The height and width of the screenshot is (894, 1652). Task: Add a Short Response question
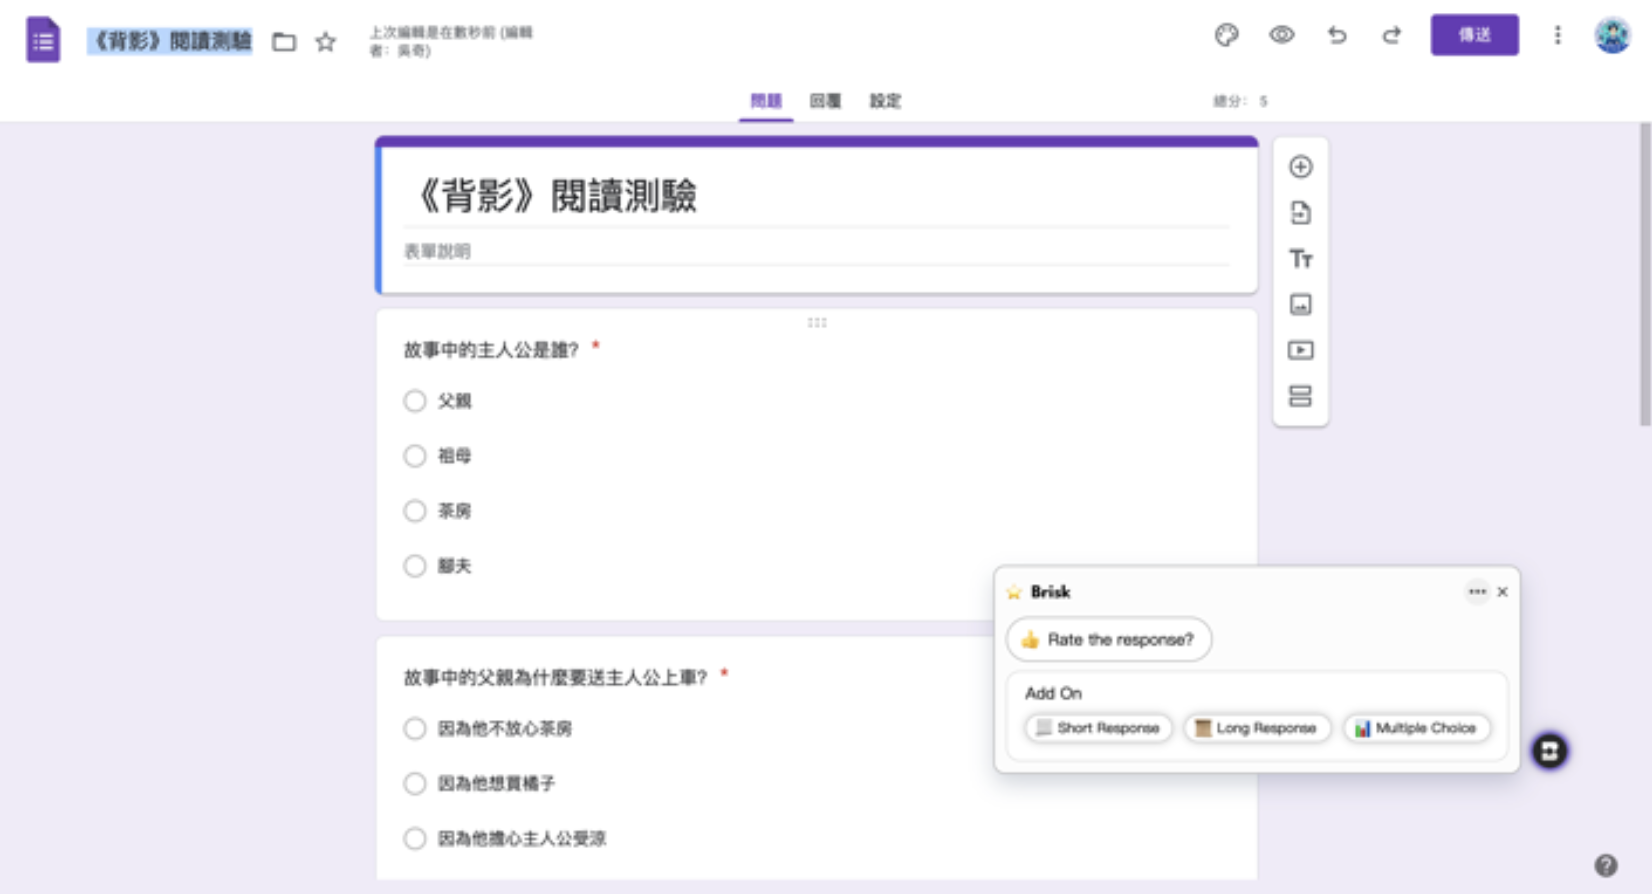pos(1098,728)
